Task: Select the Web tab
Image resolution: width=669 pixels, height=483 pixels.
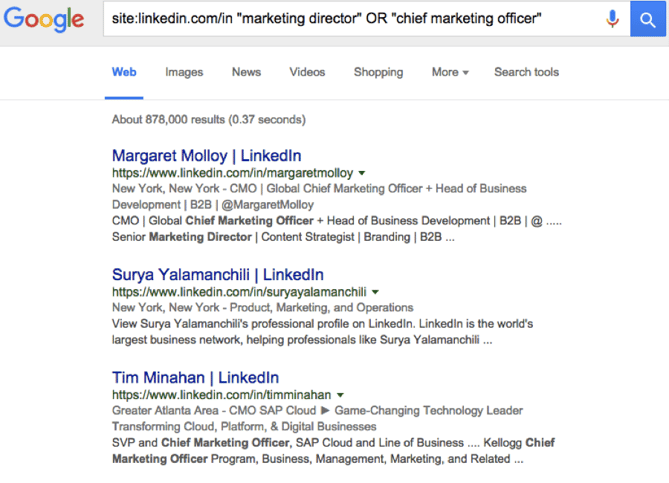Action: tap(124, 72)
